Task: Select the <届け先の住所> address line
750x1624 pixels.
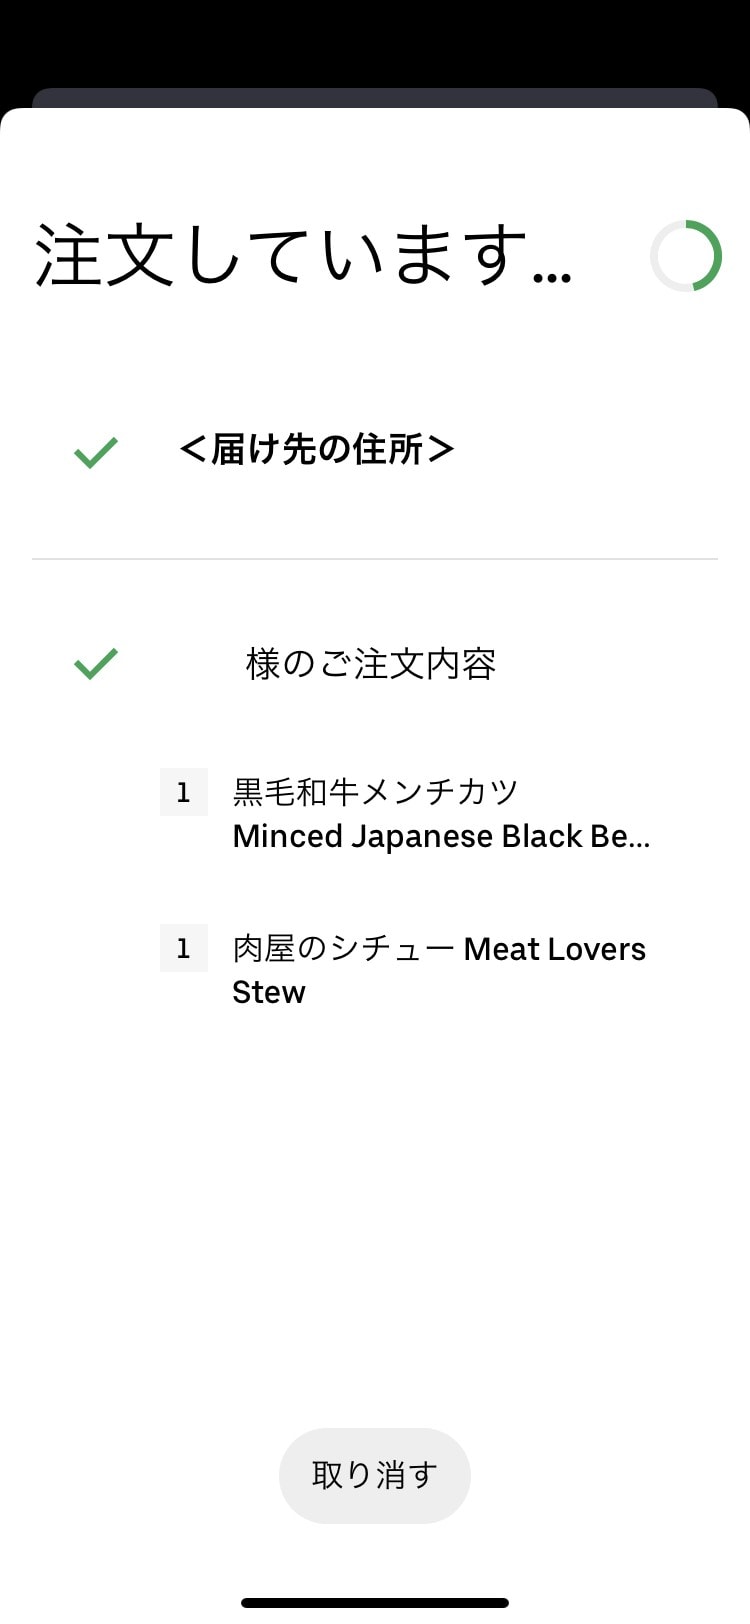Action: click(317, 450)
